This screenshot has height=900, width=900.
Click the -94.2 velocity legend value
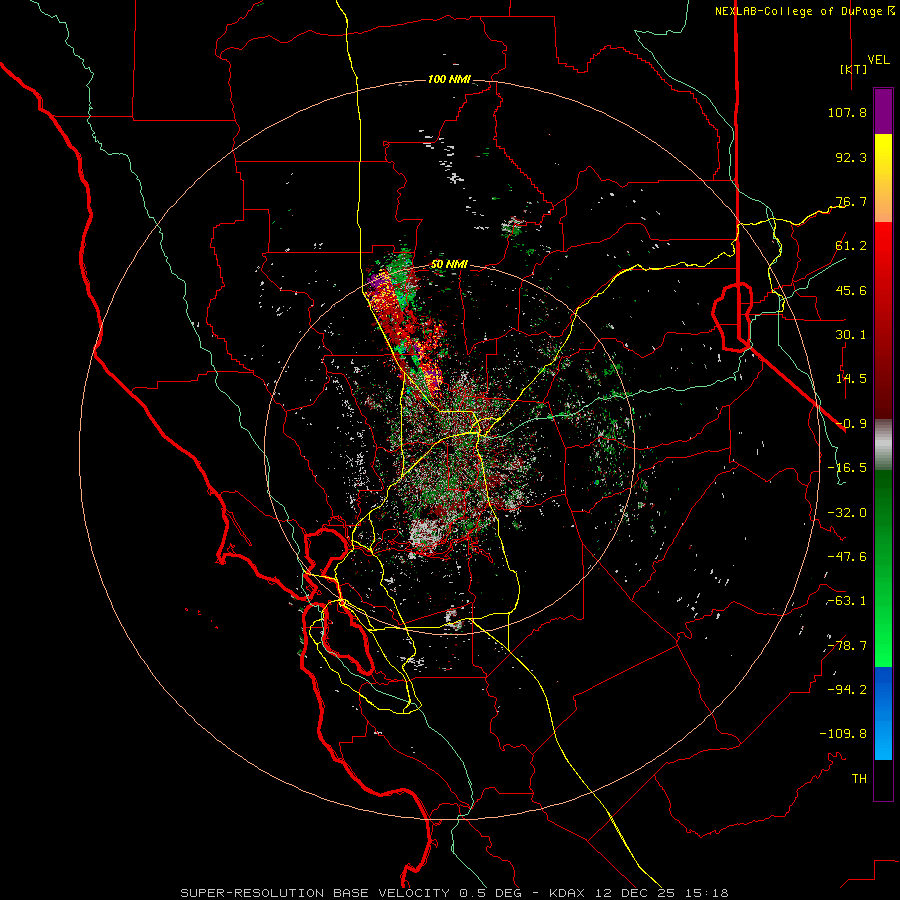(847, 690)
